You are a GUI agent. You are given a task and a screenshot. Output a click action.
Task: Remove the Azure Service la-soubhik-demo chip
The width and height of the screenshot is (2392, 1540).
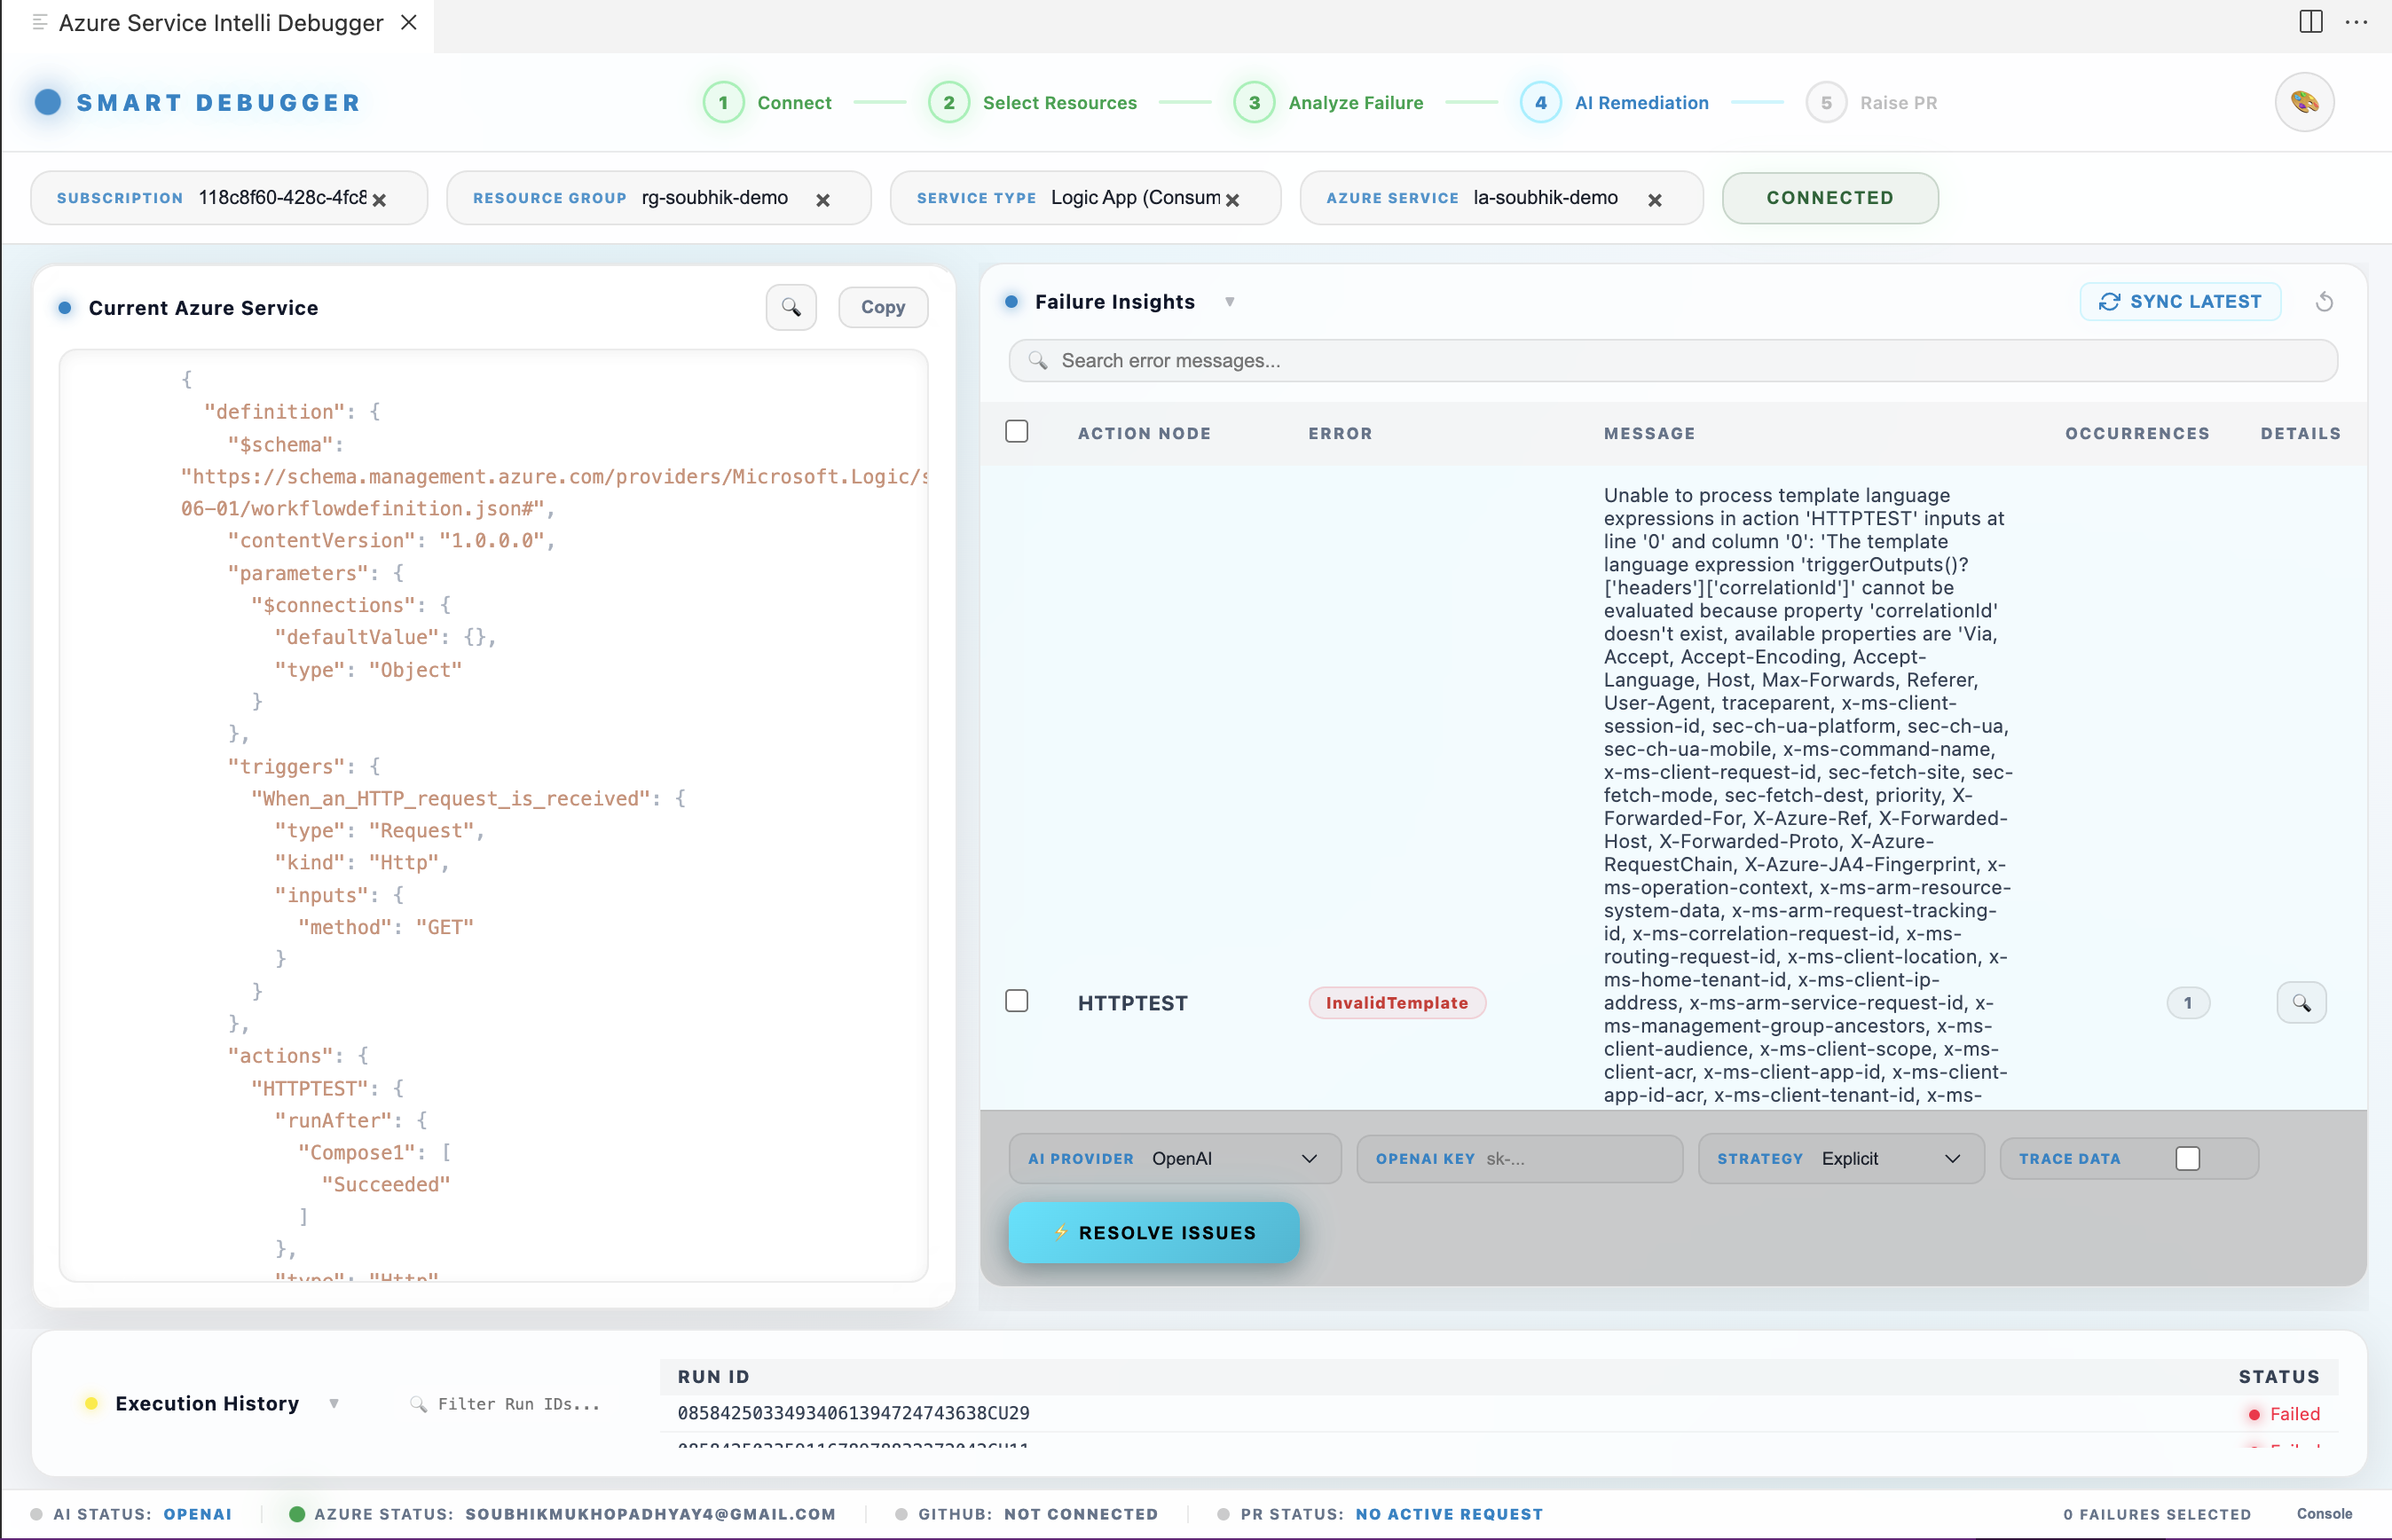coord(1655,200)
